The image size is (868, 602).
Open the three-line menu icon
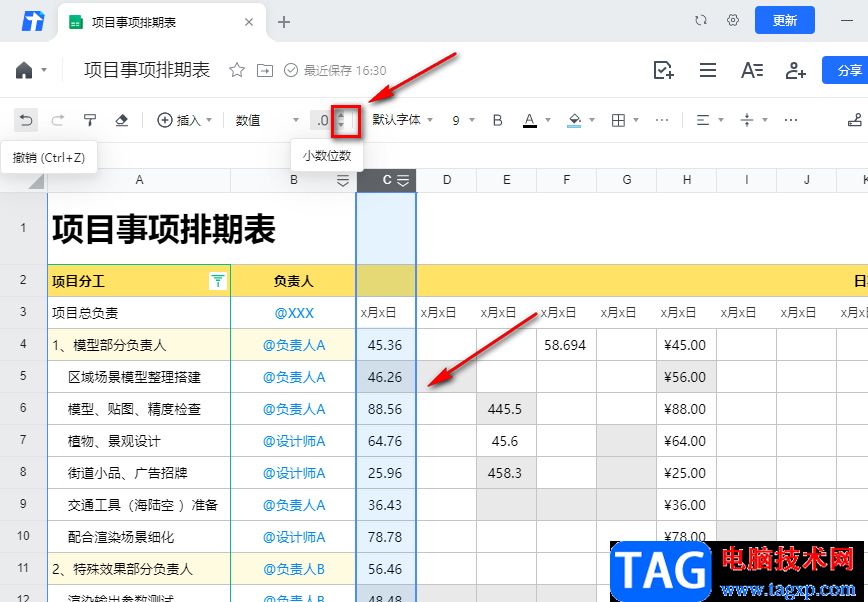707,70
